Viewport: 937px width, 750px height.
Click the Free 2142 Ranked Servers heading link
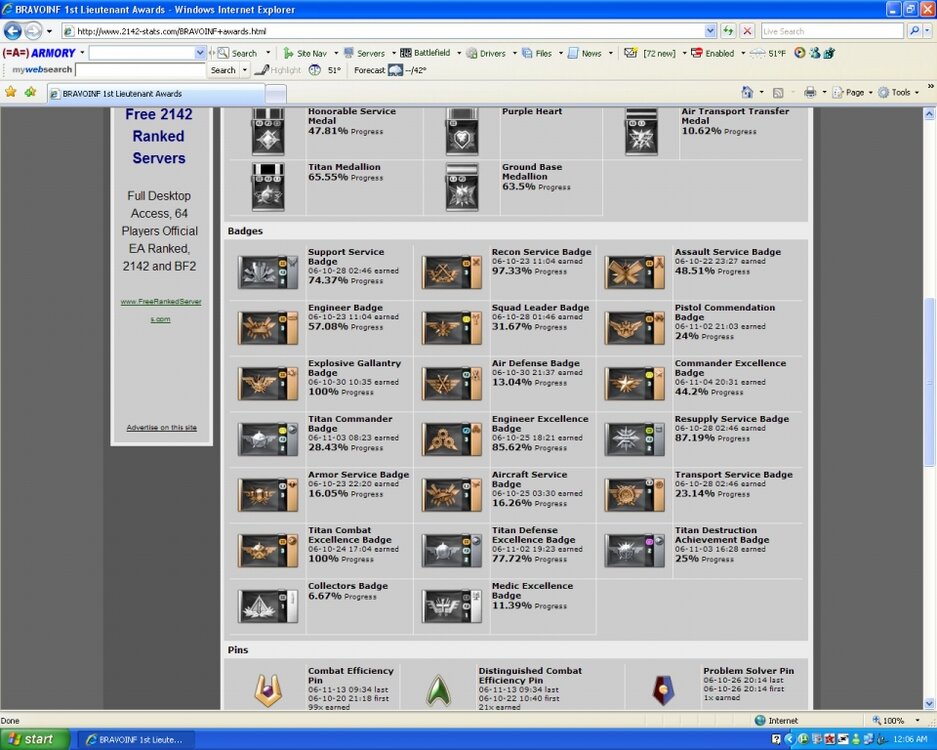tap(159, 136)
